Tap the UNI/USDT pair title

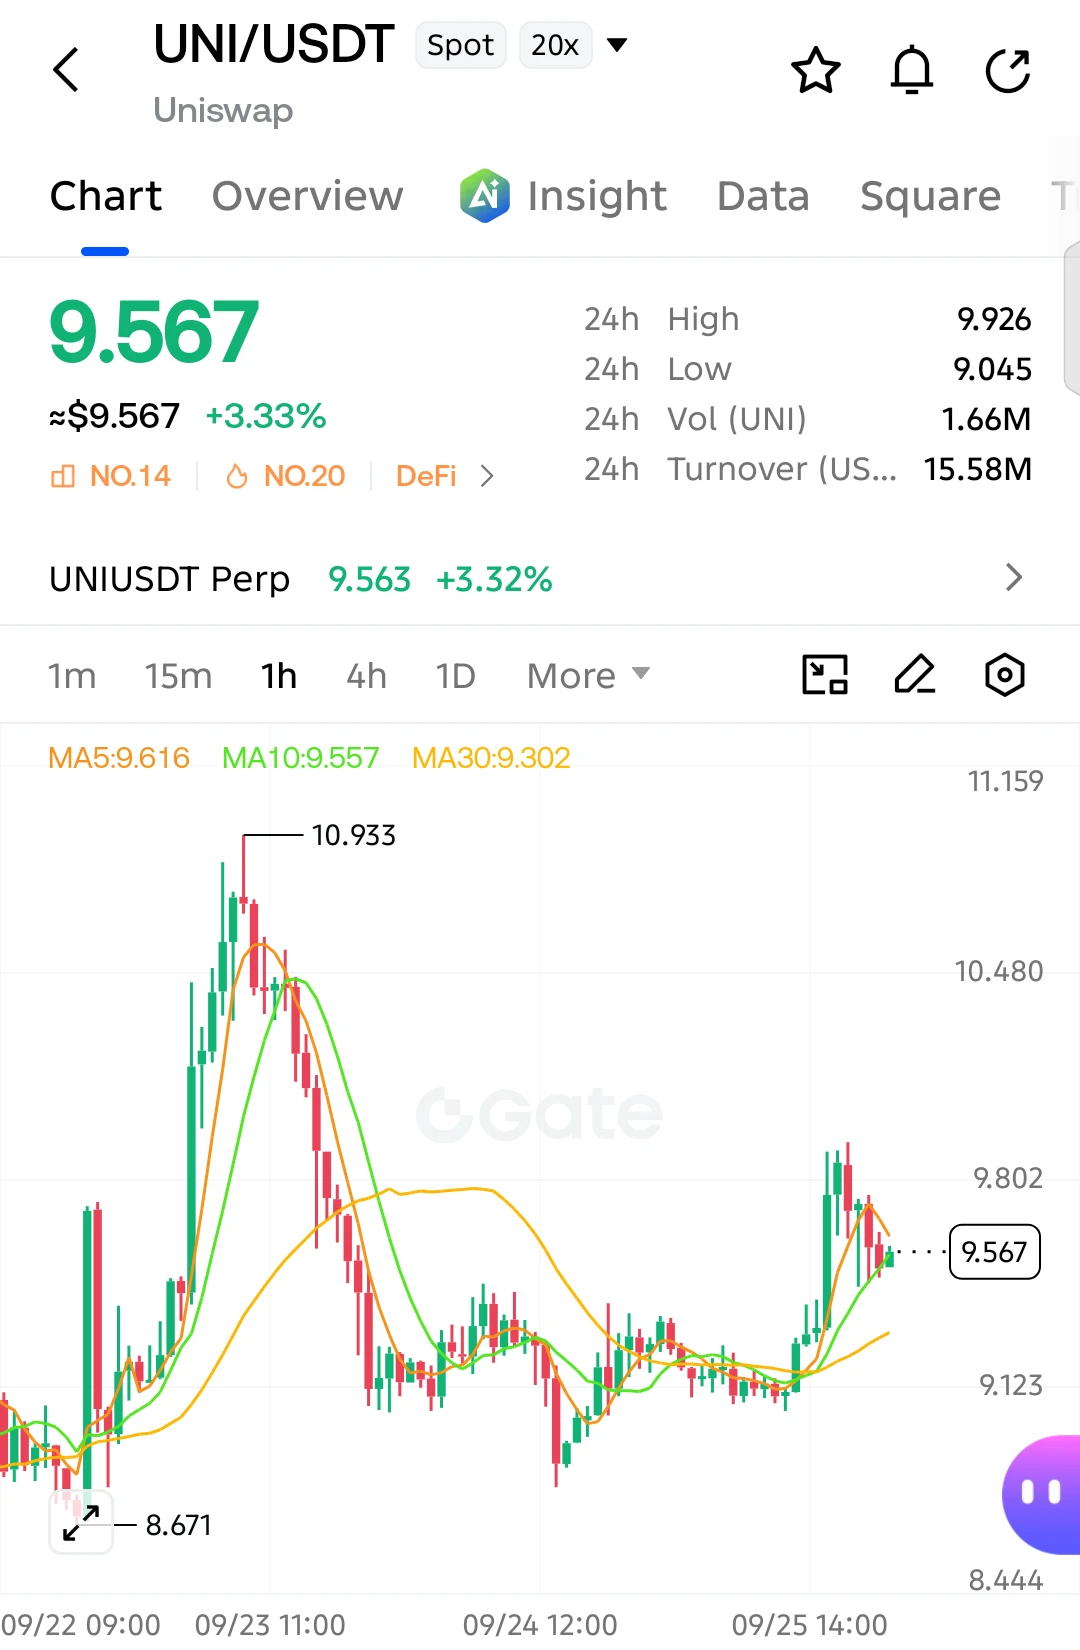click(x=274, y=44)
